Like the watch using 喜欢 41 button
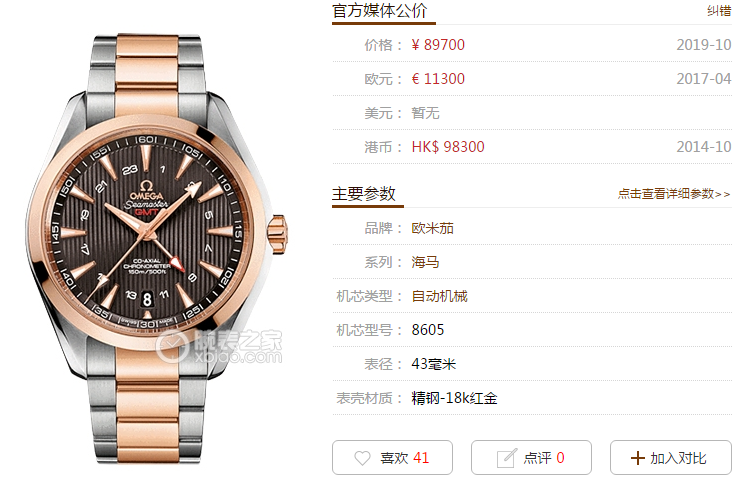752x480 pixels. click(x=392, y=457)
